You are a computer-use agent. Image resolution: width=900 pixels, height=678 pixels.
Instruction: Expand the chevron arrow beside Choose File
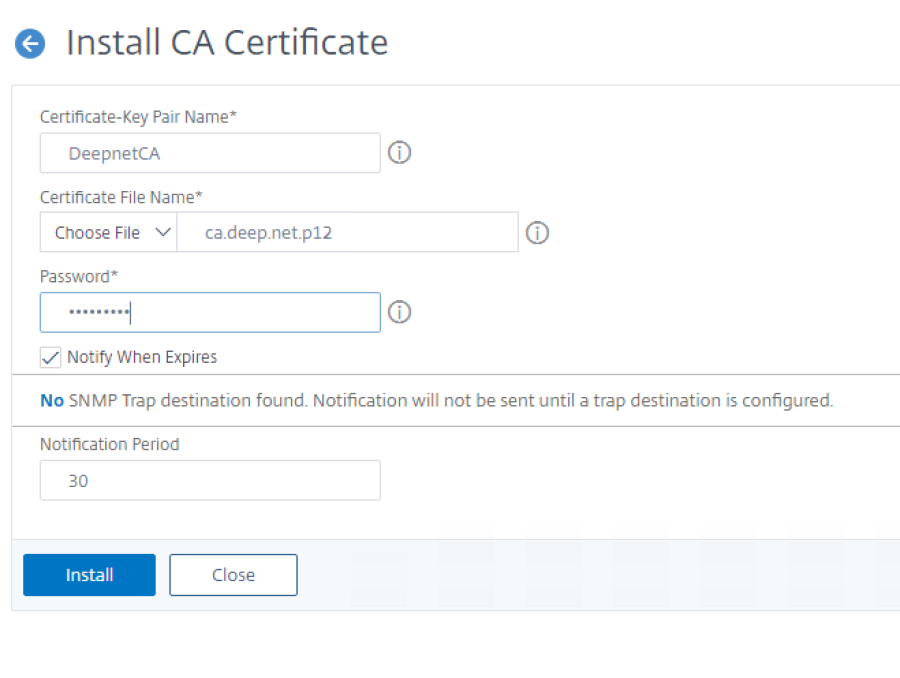[x=163, y=233]
